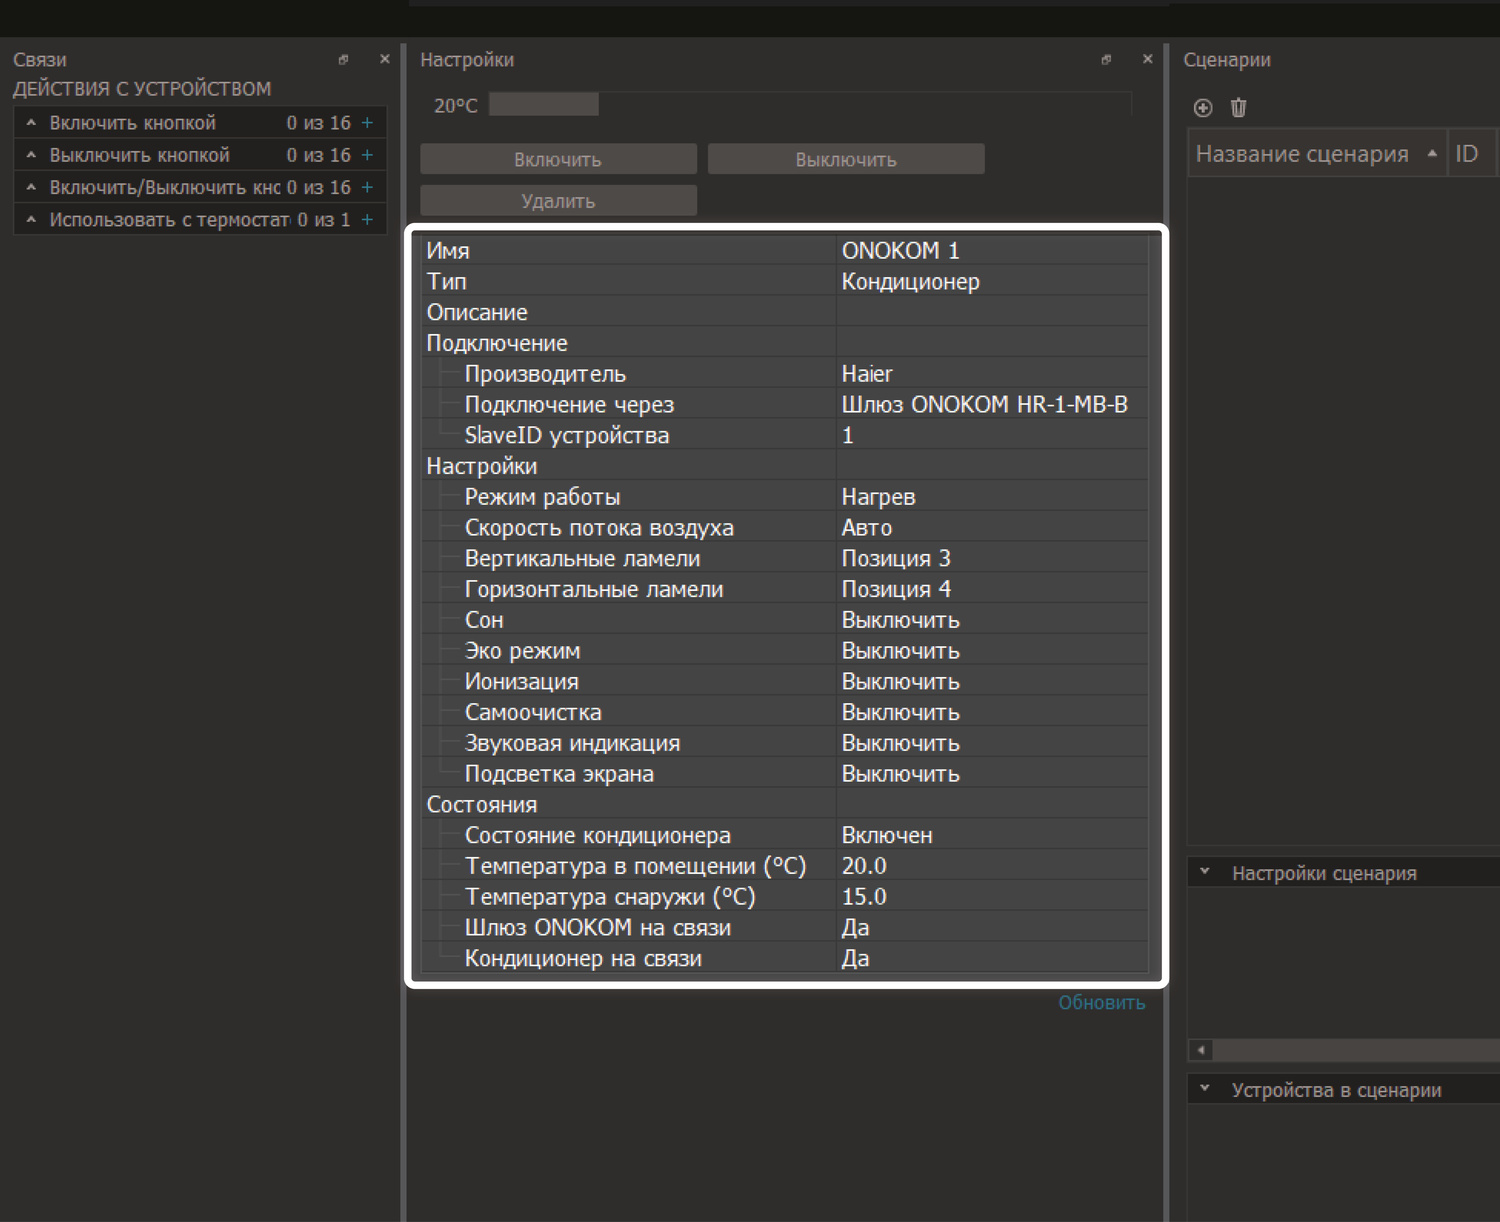
Task: Sort by "Название сценария" column header
Action: pyautogui.click(x=1302, y=154)
